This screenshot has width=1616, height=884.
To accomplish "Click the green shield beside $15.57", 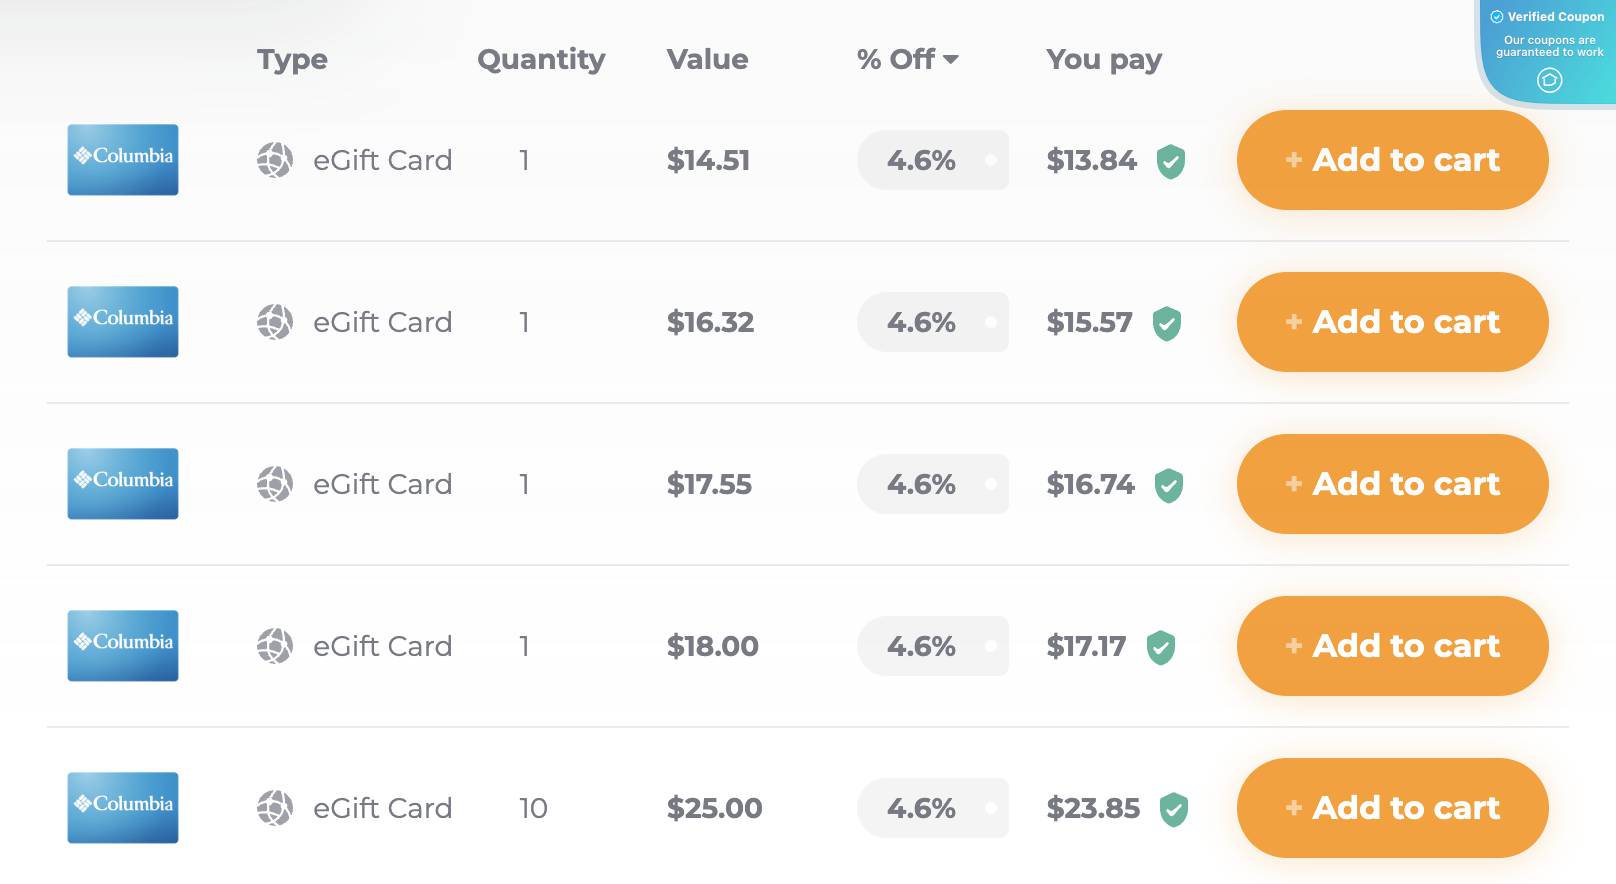I will [1164, 322].
